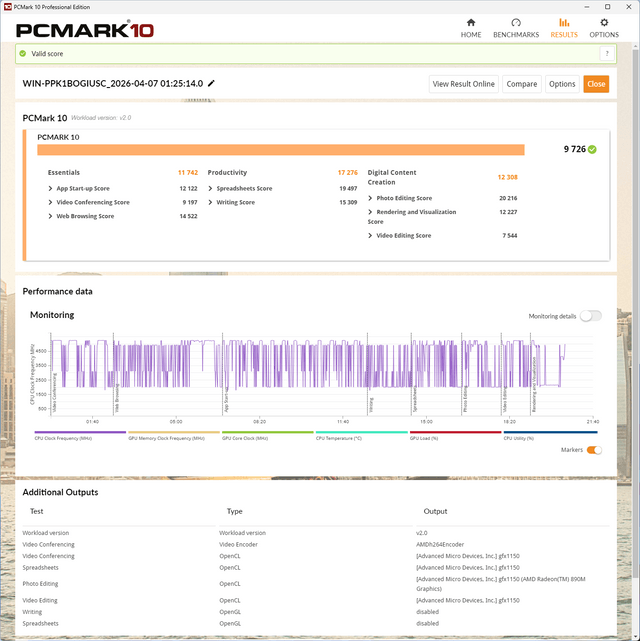
Task: Minimize the PCMark 10 window
Action: click(x=587, y=7)
